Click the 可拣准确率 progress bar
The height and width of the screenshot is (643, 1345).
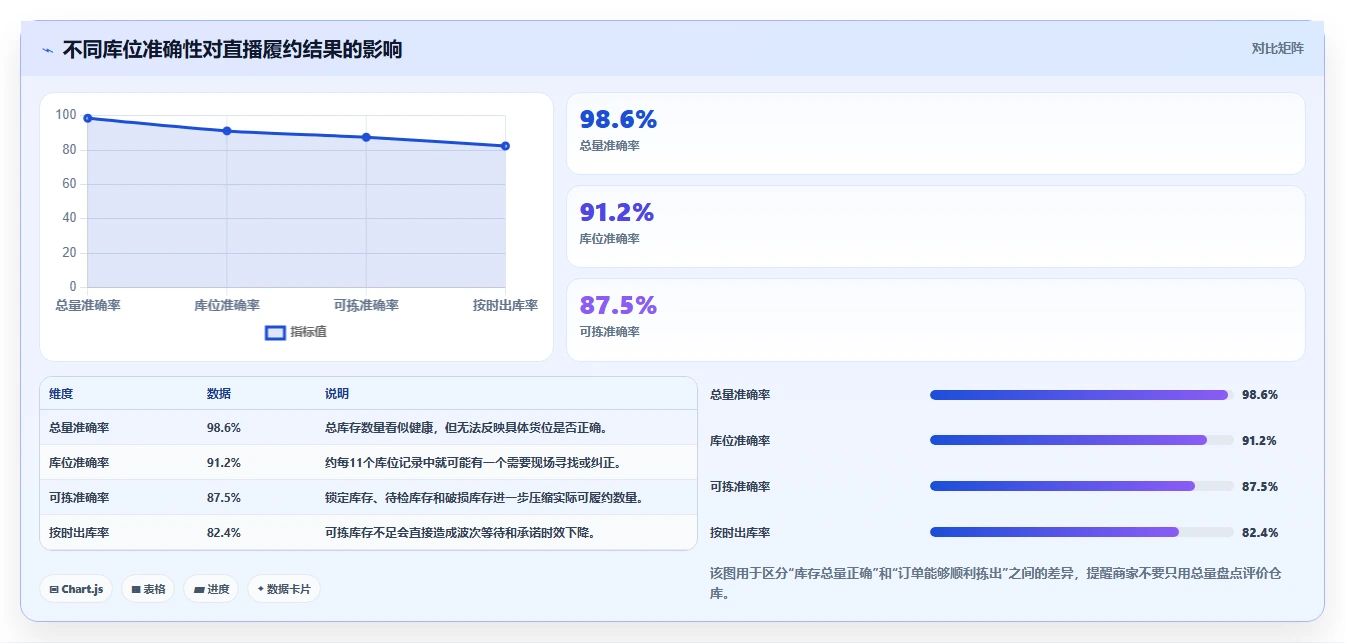point(1081,487)
